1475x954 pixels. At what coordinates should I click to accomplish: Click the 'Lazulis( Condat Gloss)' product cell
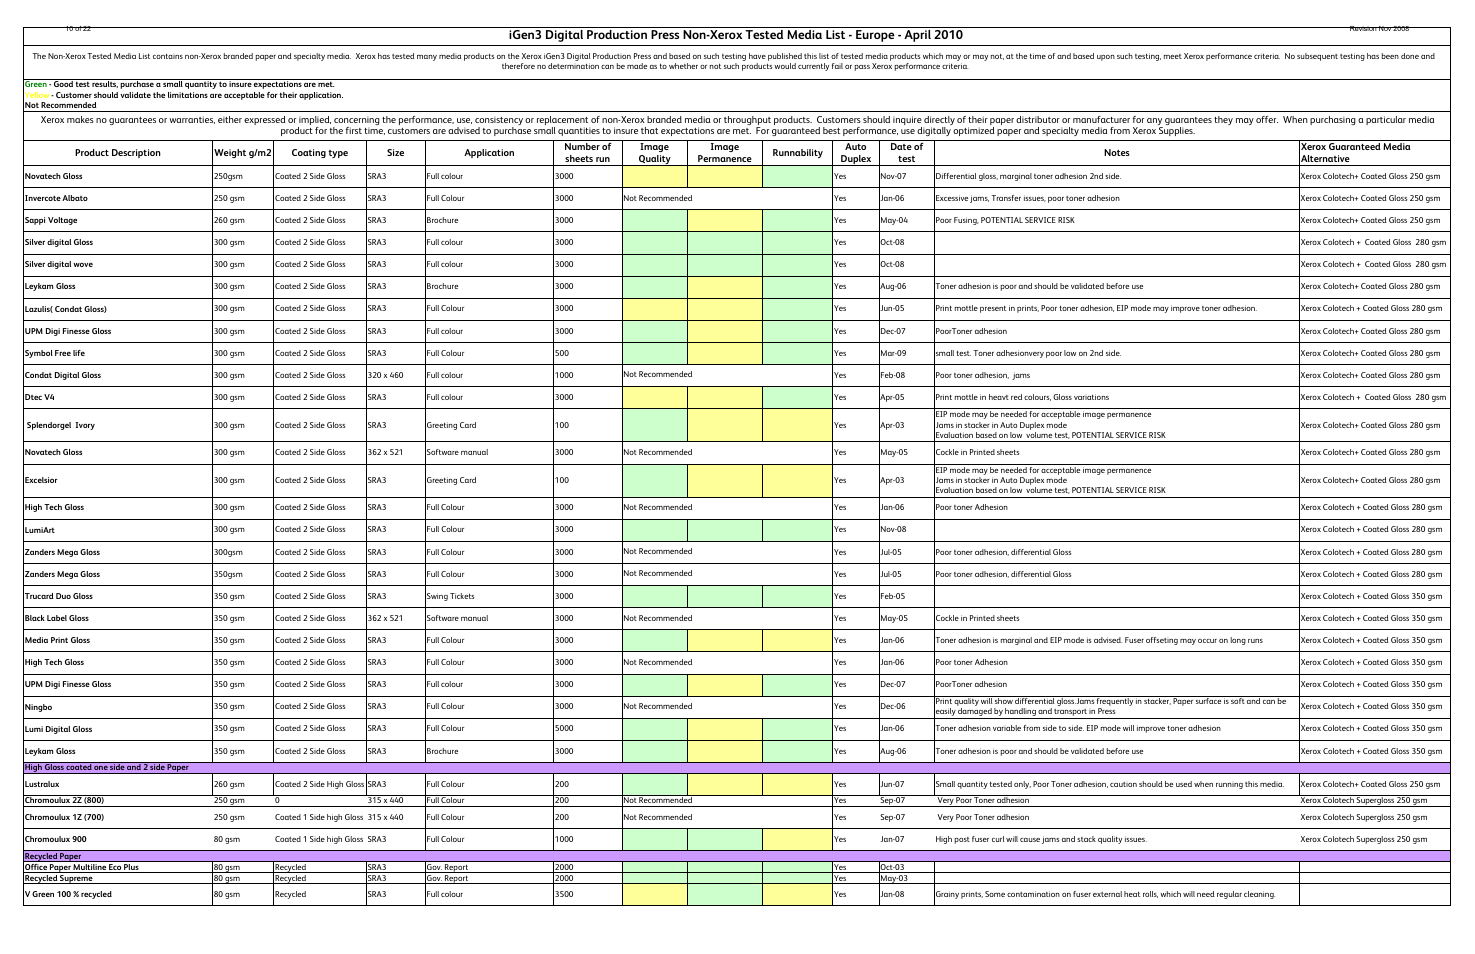click(118, 309)
